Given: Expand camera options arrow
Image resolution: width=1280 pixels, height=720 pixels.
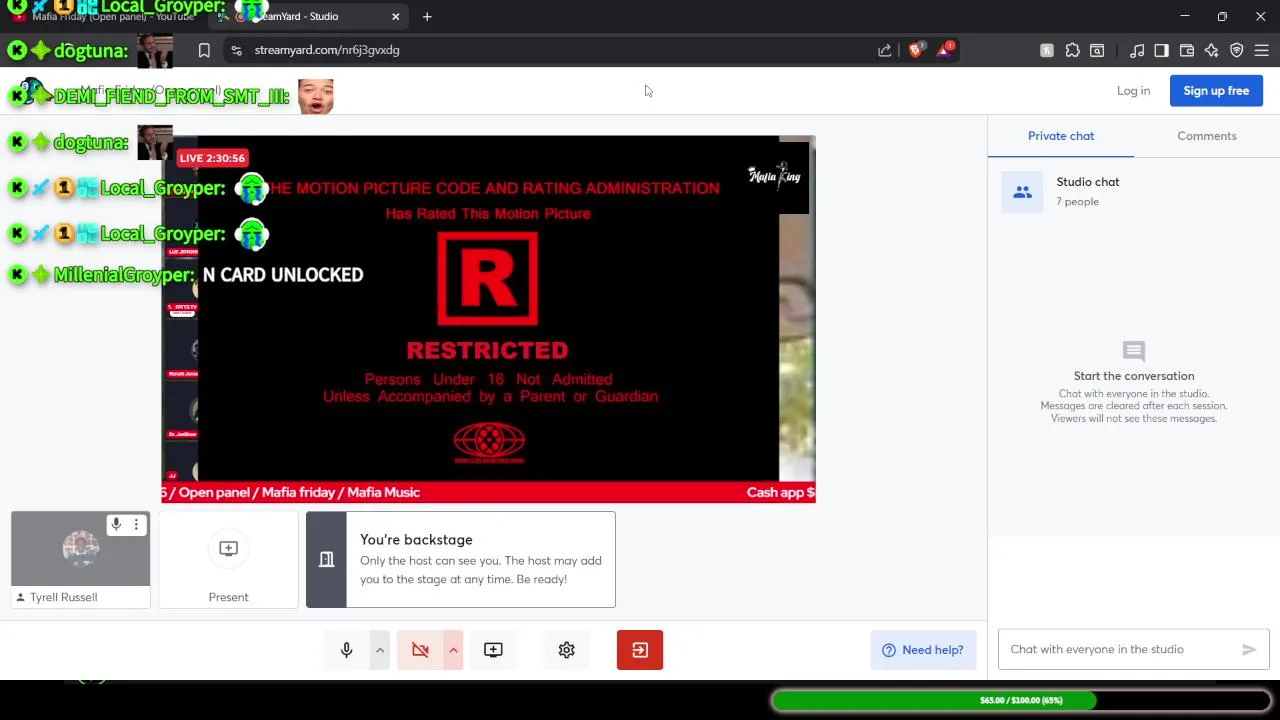Looking at the screenshot, I should pyautogui.click(x=453, y=650).
